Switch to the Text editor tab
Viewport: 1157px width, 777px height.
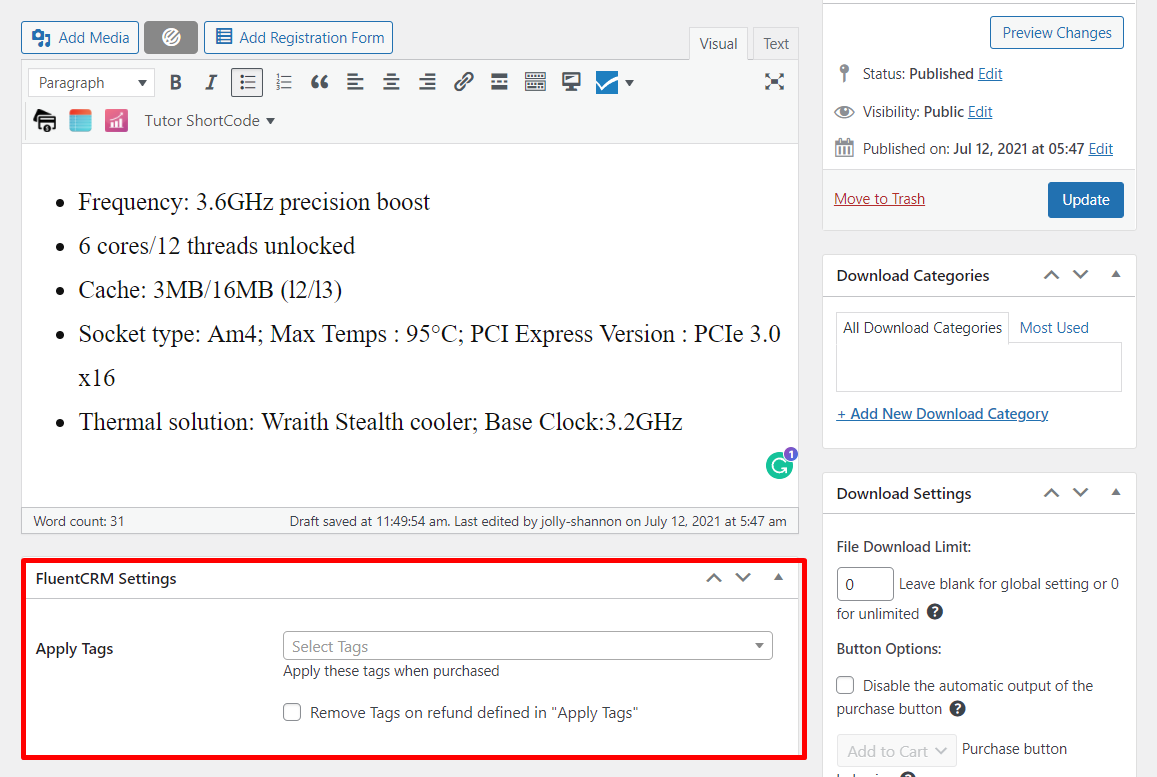tap(776, 44)
